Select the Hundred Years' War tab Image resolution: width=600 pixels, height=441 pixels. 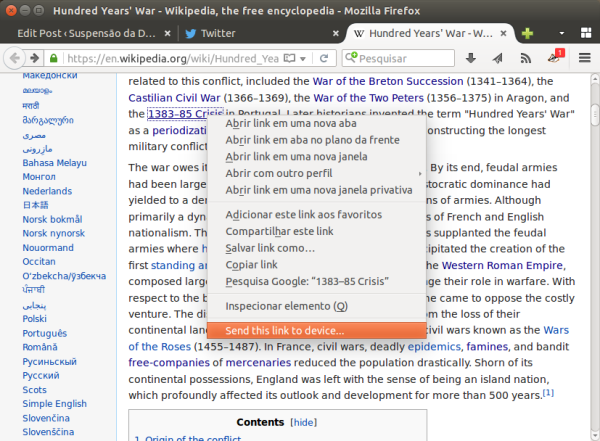point(431,33)
